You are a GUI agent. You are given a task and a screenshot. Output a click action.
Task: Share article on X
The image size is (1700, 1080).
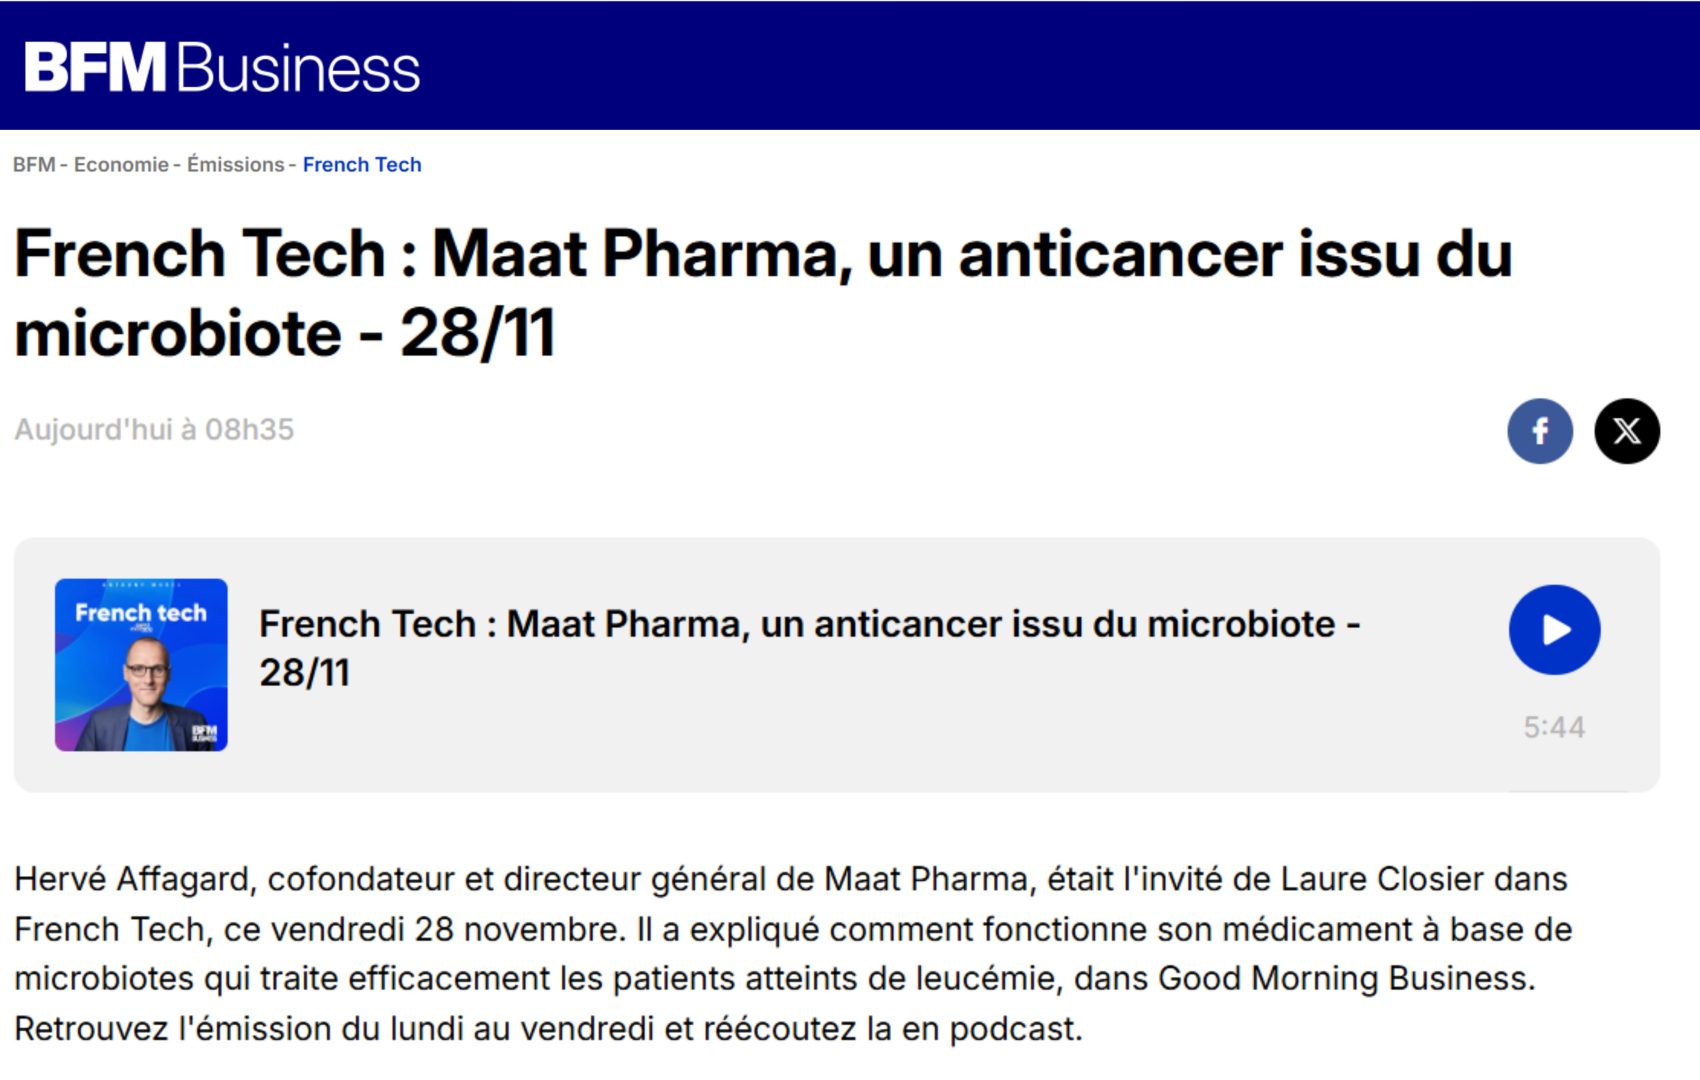pos(1627,431)
